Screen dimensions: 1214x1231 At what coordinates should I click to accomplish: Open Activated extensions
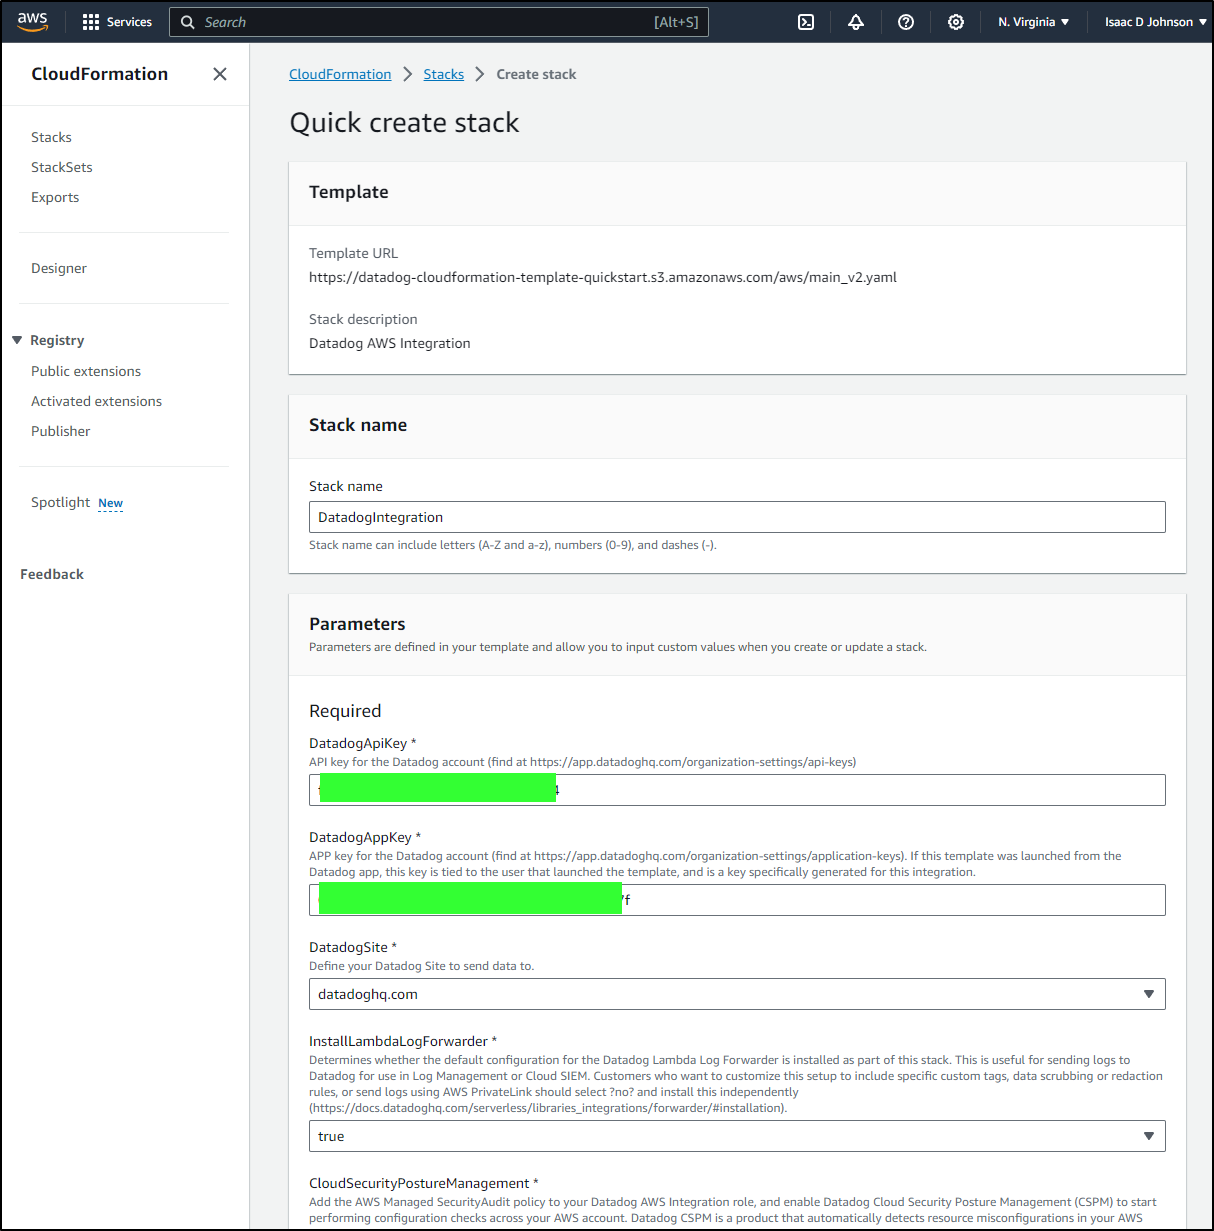(96, 401)
